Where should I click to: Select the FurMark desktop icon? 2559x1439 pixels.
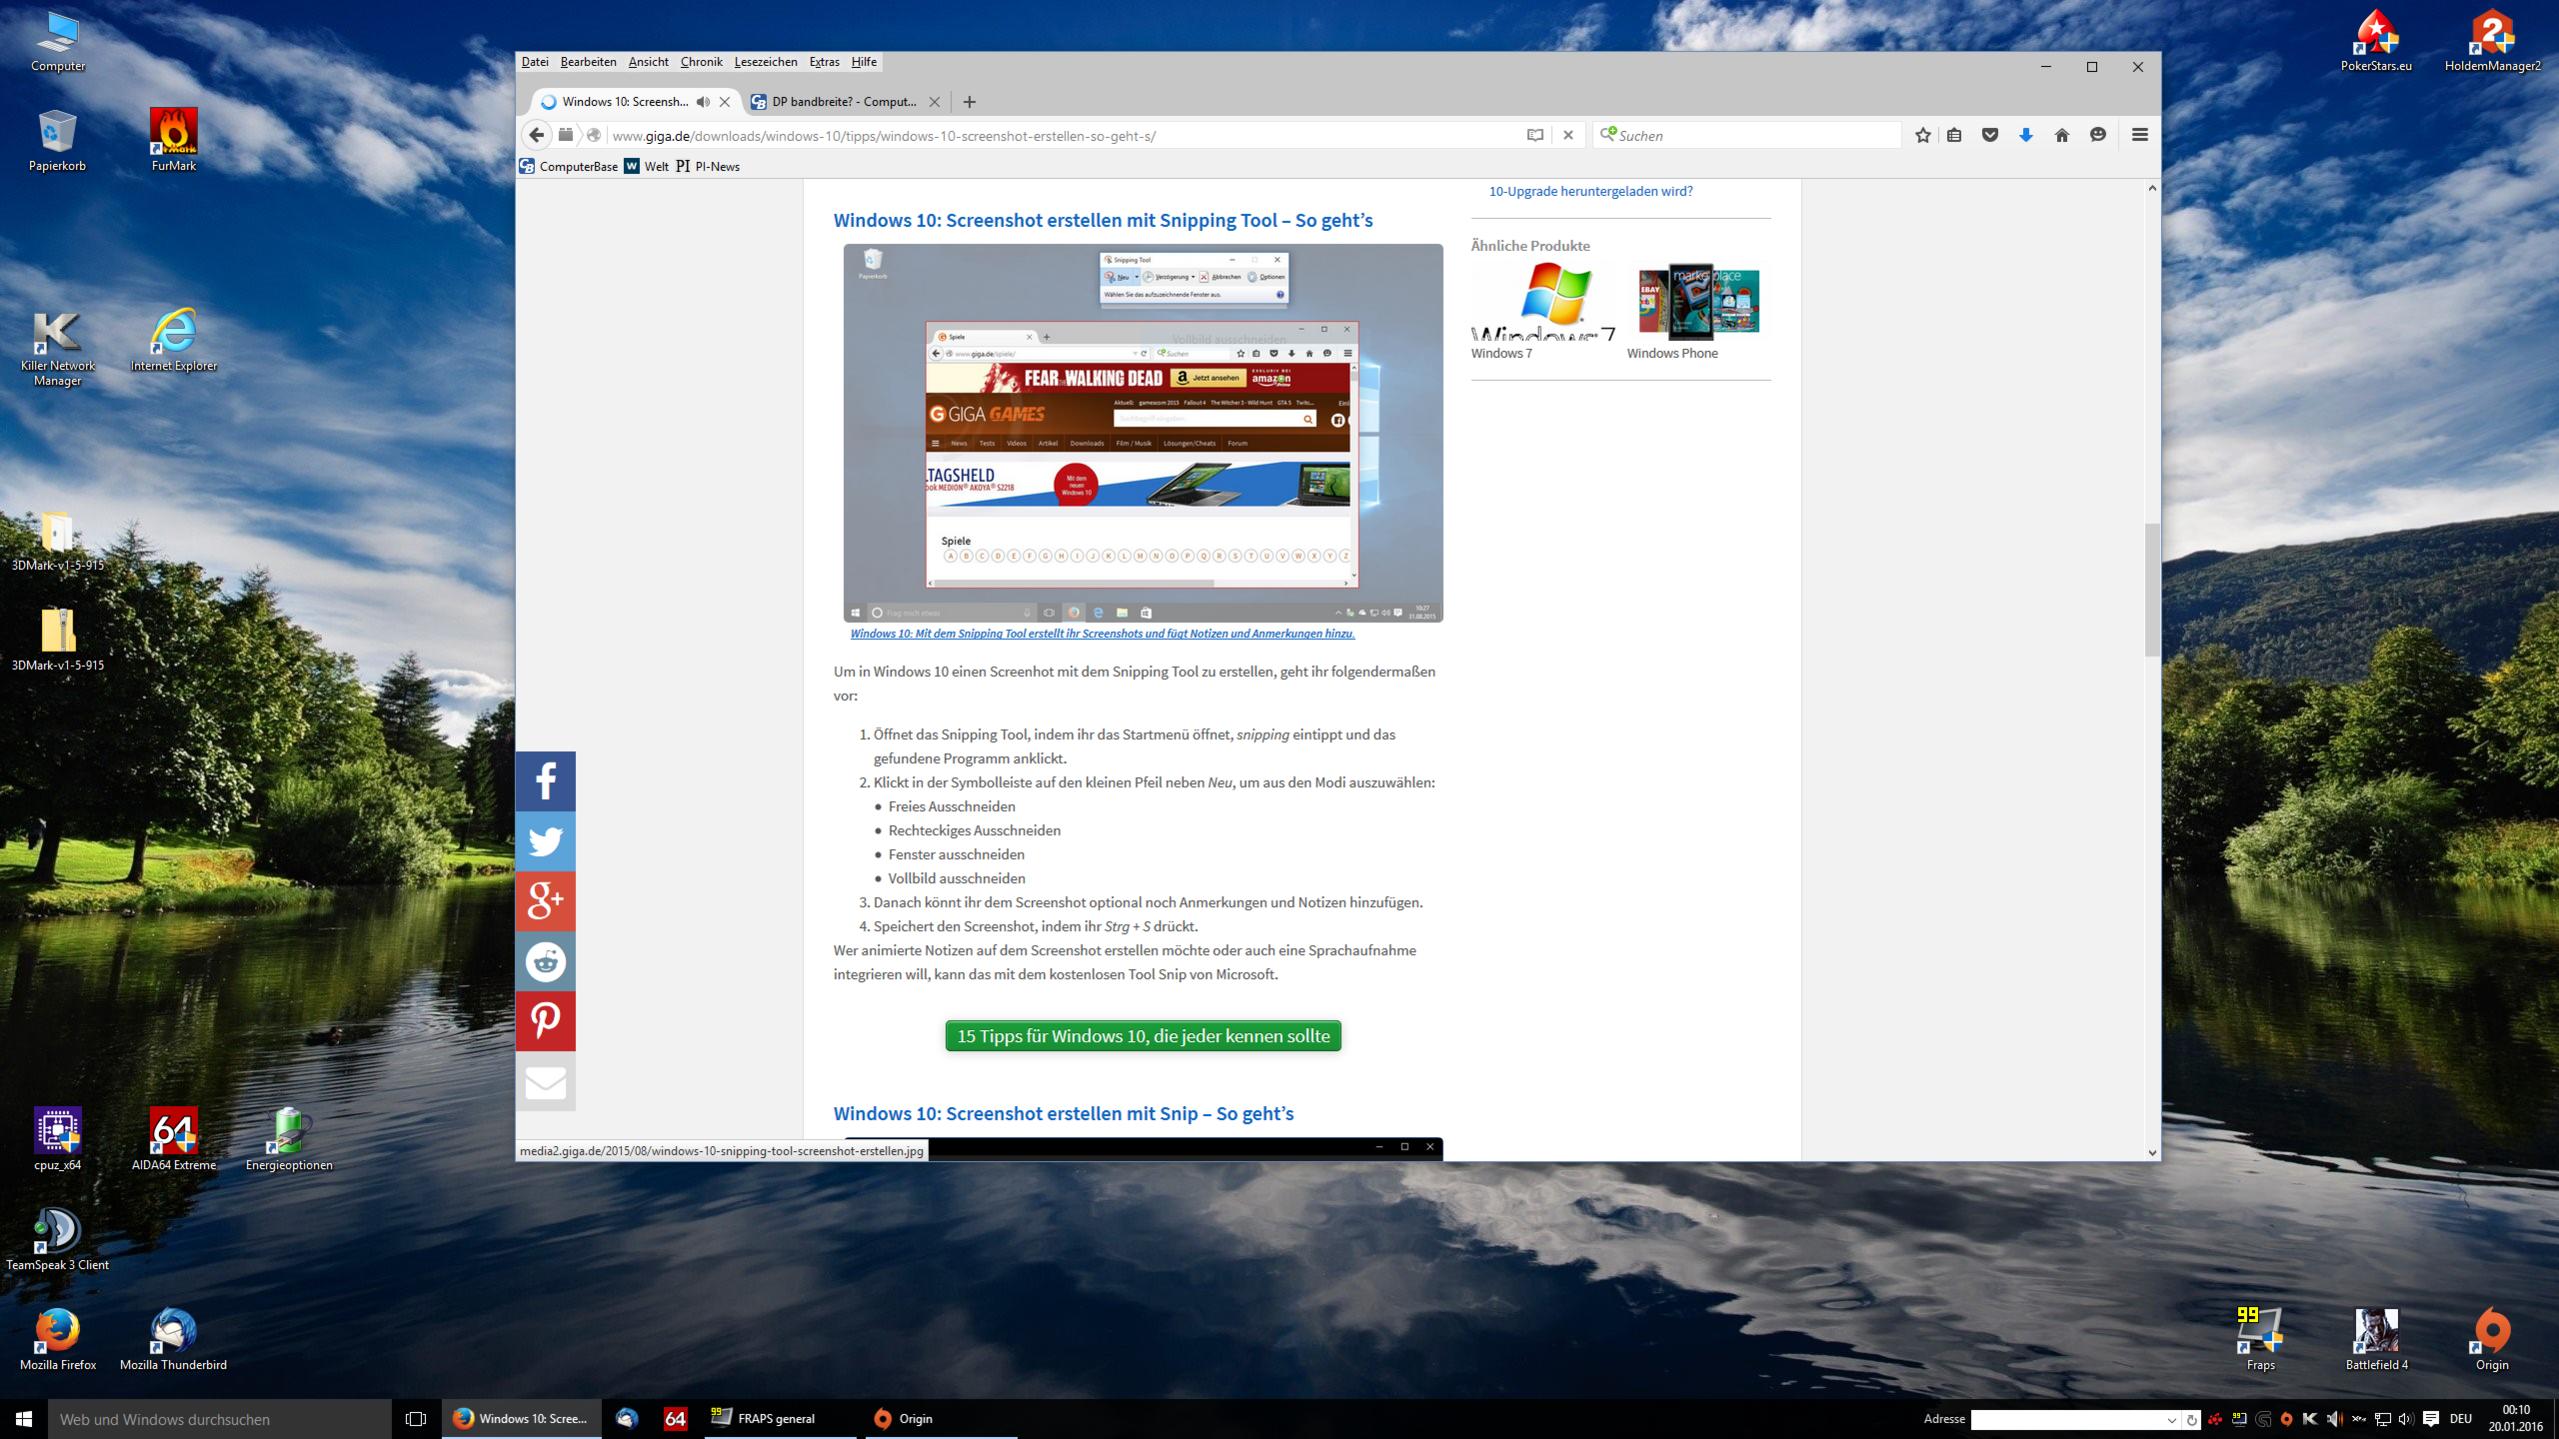(x=174, y=140)
